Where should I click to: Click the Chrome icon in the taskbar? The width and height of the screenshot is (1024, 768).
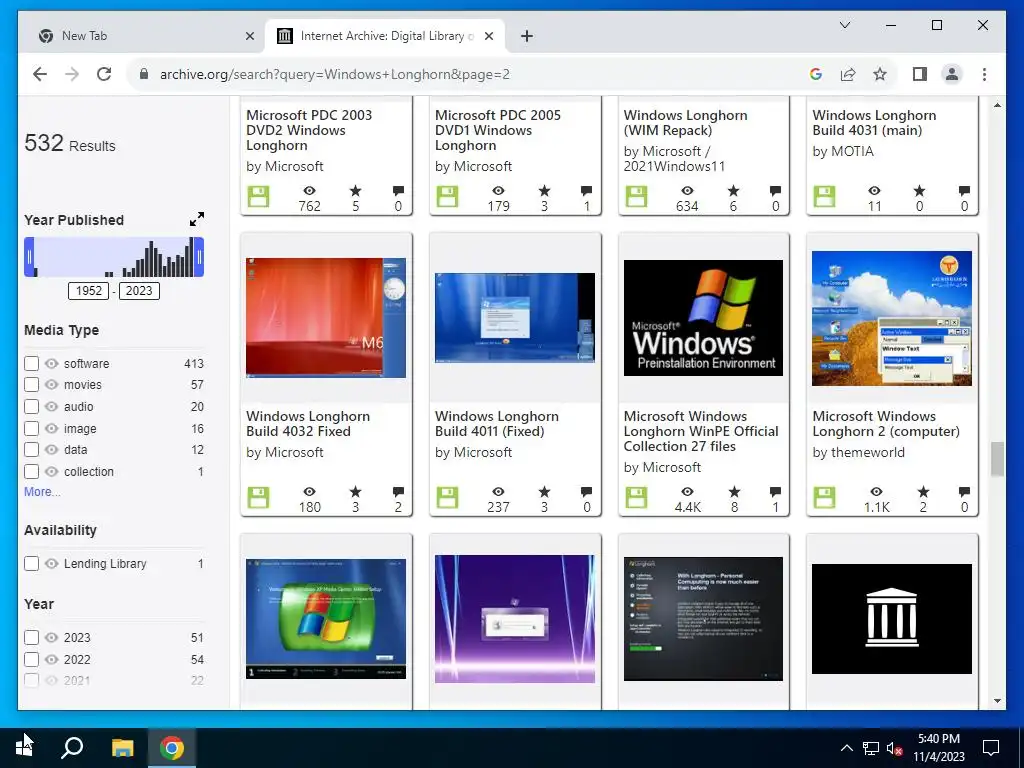[x=172, y=748]
